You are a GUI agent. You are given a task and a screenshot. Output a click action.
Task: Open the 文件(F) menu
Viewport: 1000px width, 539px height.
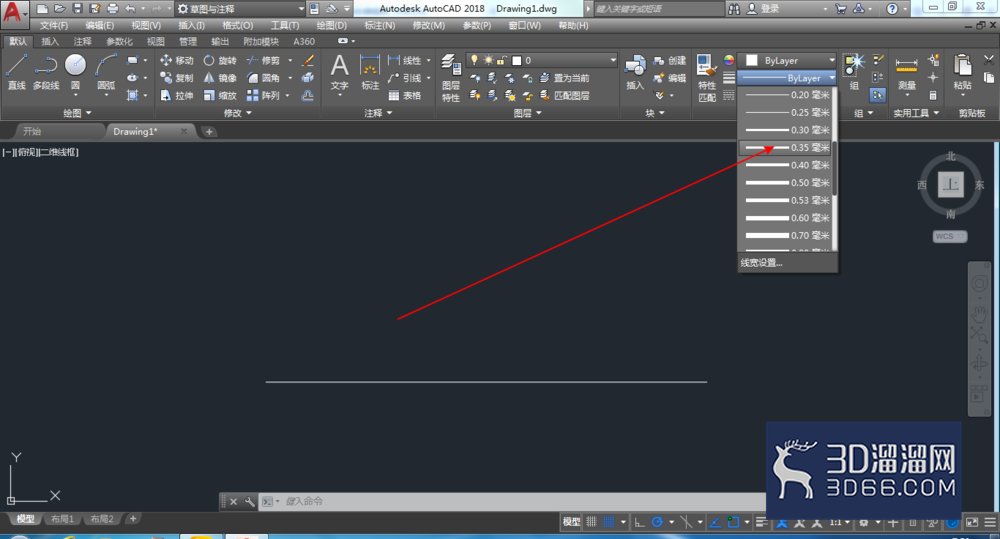pyautogui.click(x=54, y=26)
